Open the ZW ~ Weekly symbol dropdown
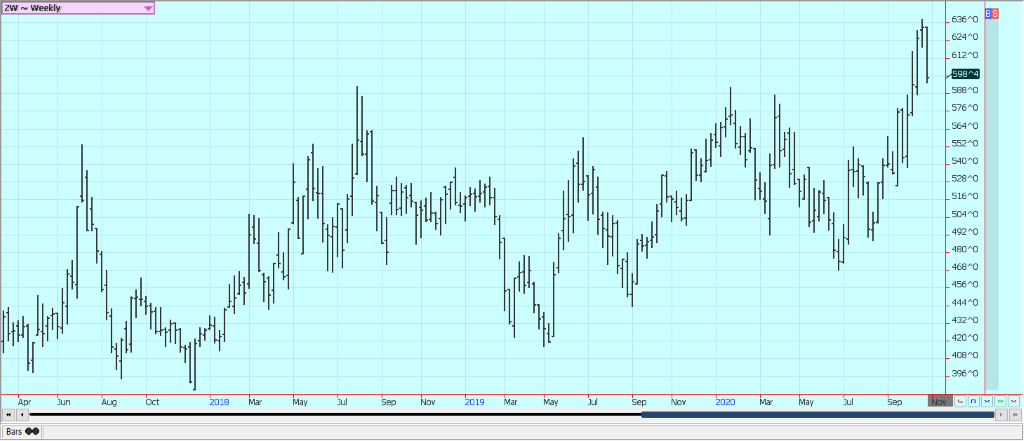The height and width of the screenshot is (441, 1024). pos(77,8)
